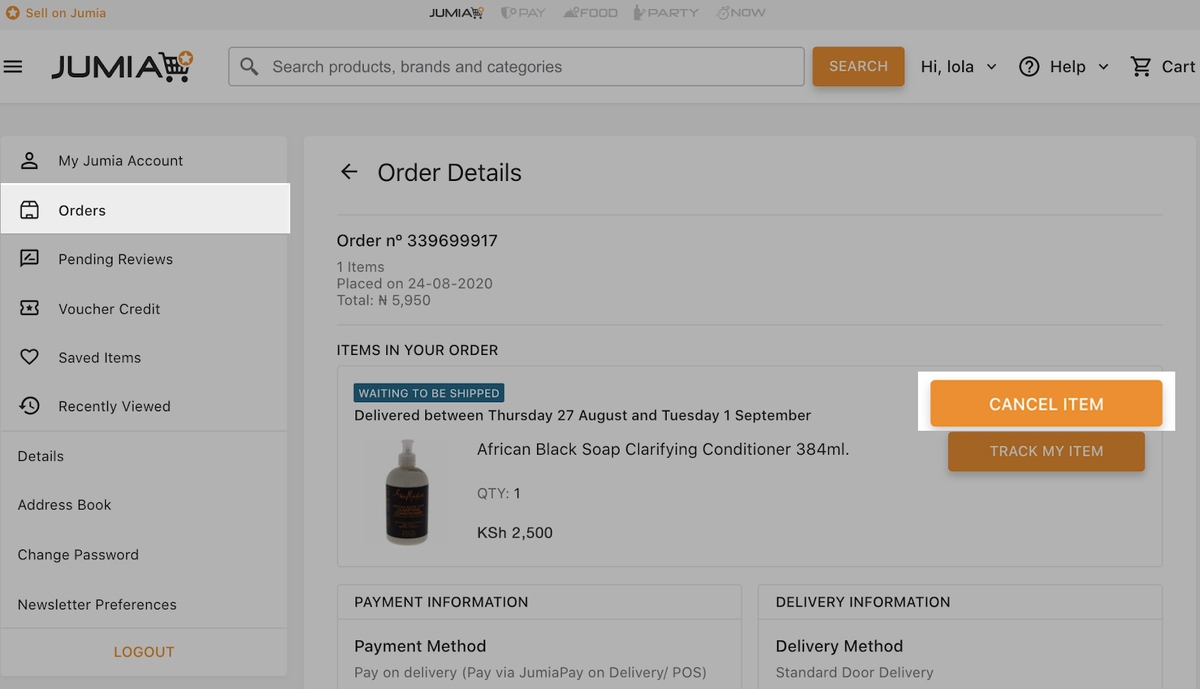Select Jumia Food in top bar
The image size is (1200, 689).
pyautogui.click(x=590, y=13)
